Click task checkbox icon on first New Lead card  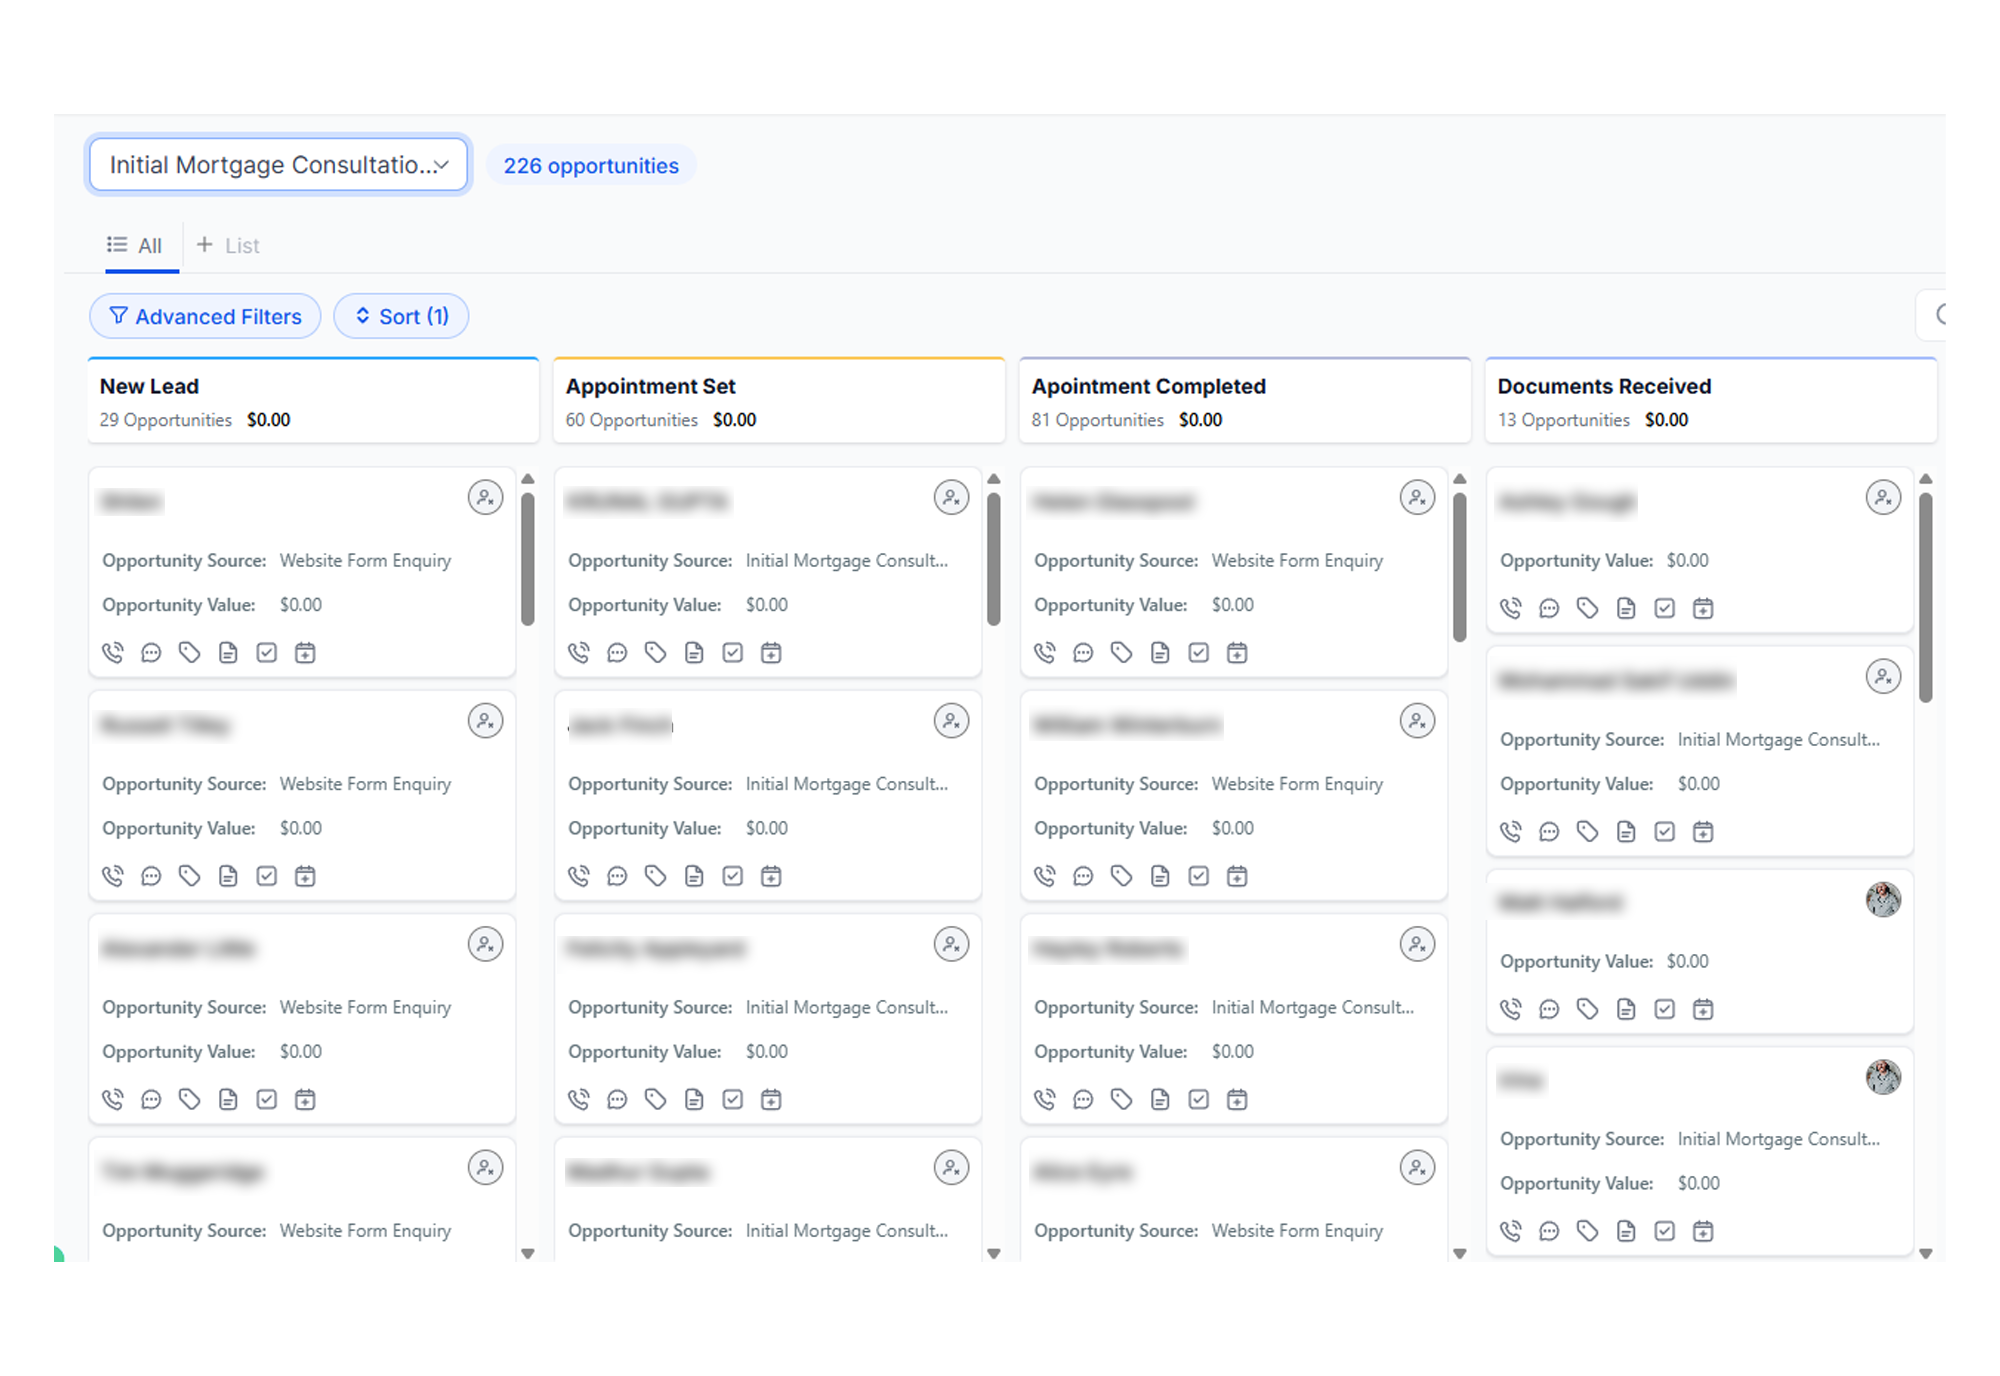pyautogui.click(x=266, y=653)
